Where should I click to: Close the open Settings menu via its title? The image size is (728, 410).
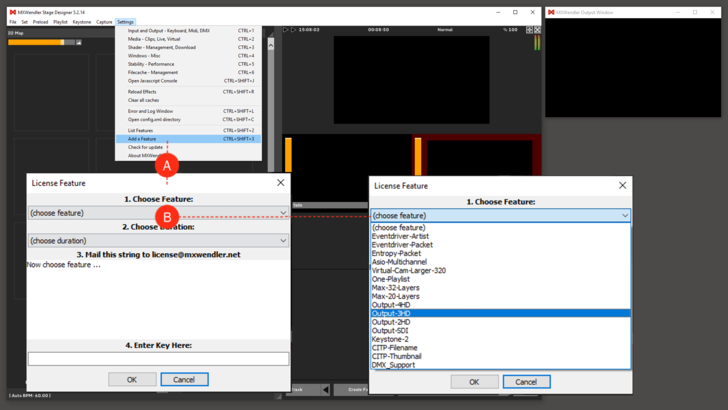point(125,22)
